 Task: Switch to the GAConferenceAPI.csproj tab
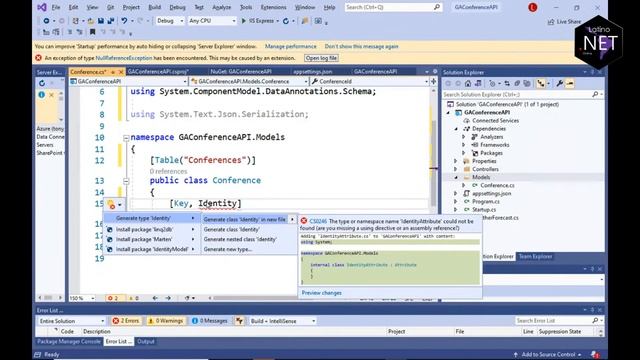point(158,71)
